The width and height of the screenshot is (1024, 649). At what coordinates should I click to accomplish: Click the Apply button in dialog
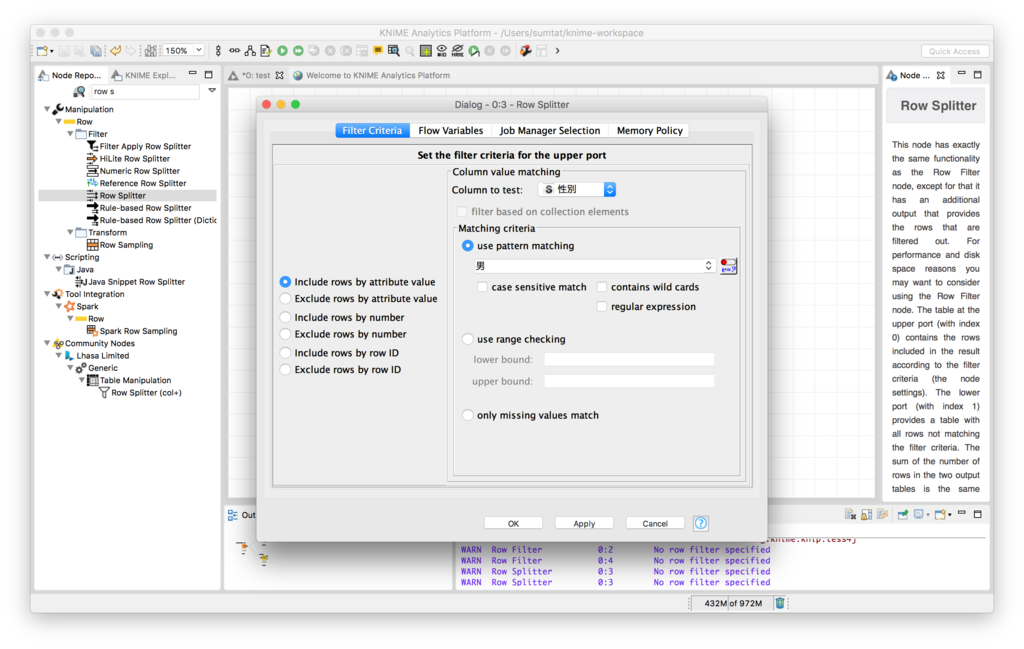click(584, 524)
